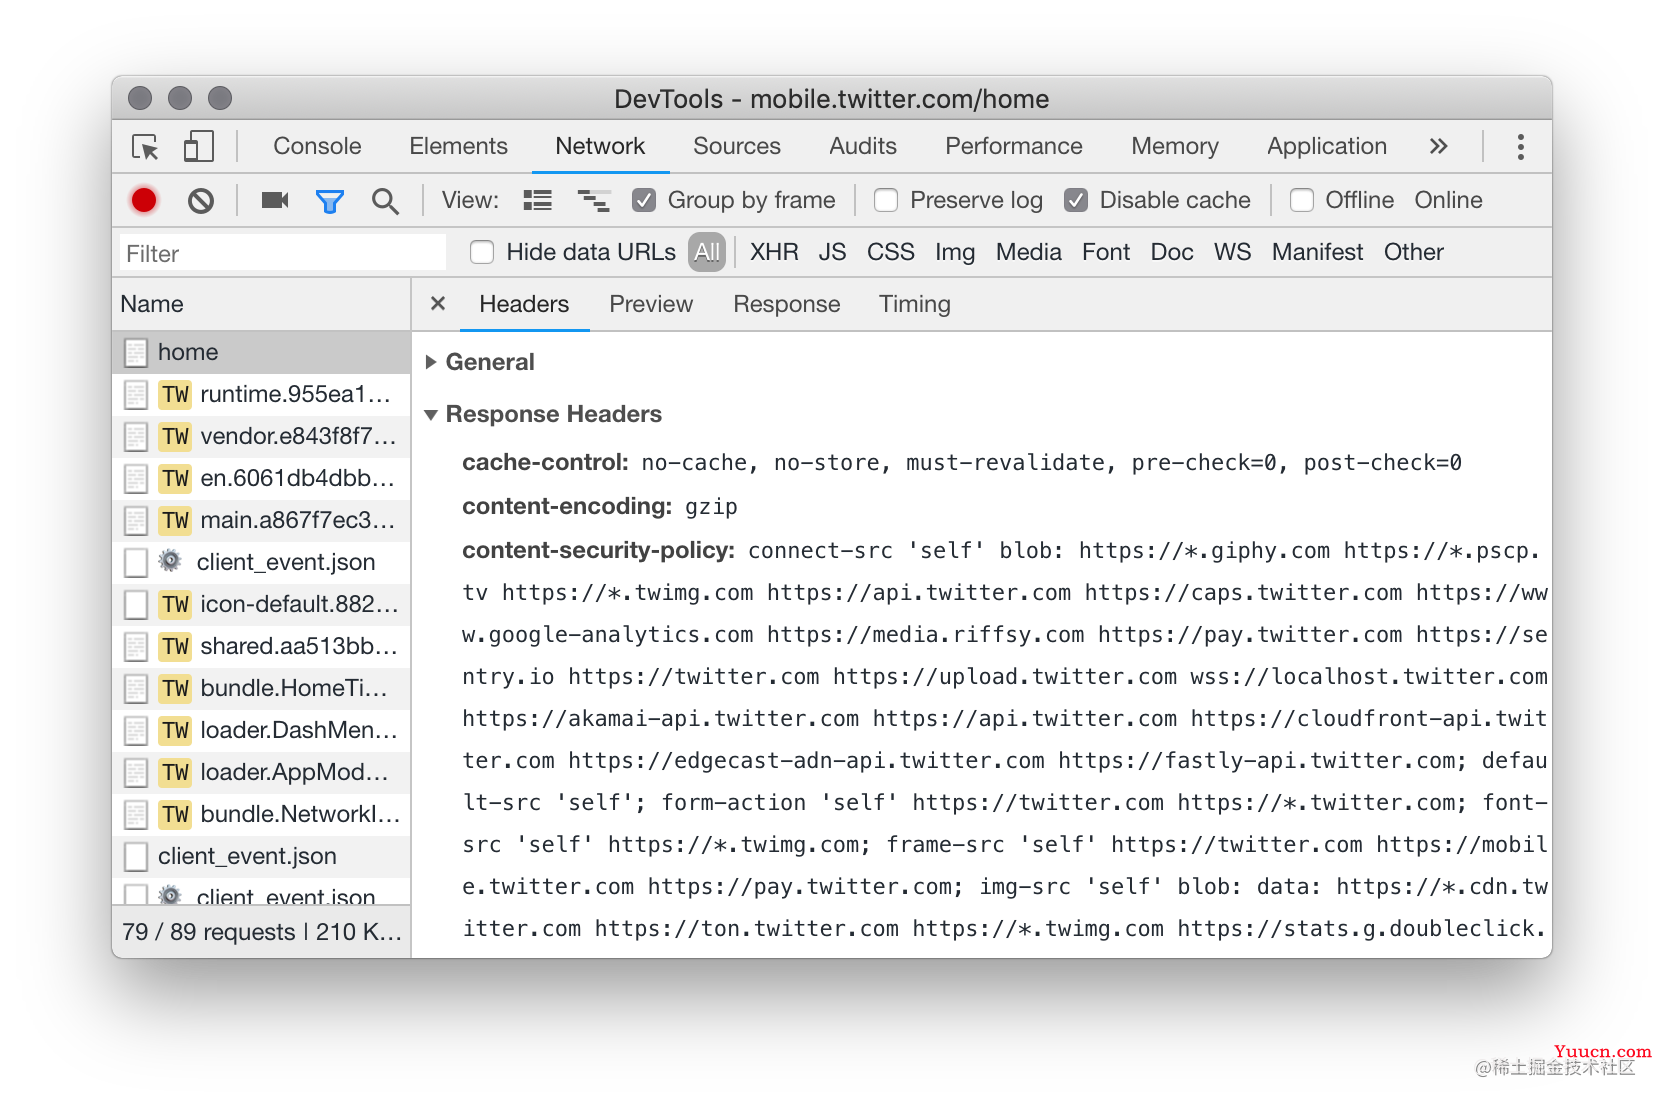
Task: Click the TW badge on runtime.955ea1 row
Action: [175, 394]
